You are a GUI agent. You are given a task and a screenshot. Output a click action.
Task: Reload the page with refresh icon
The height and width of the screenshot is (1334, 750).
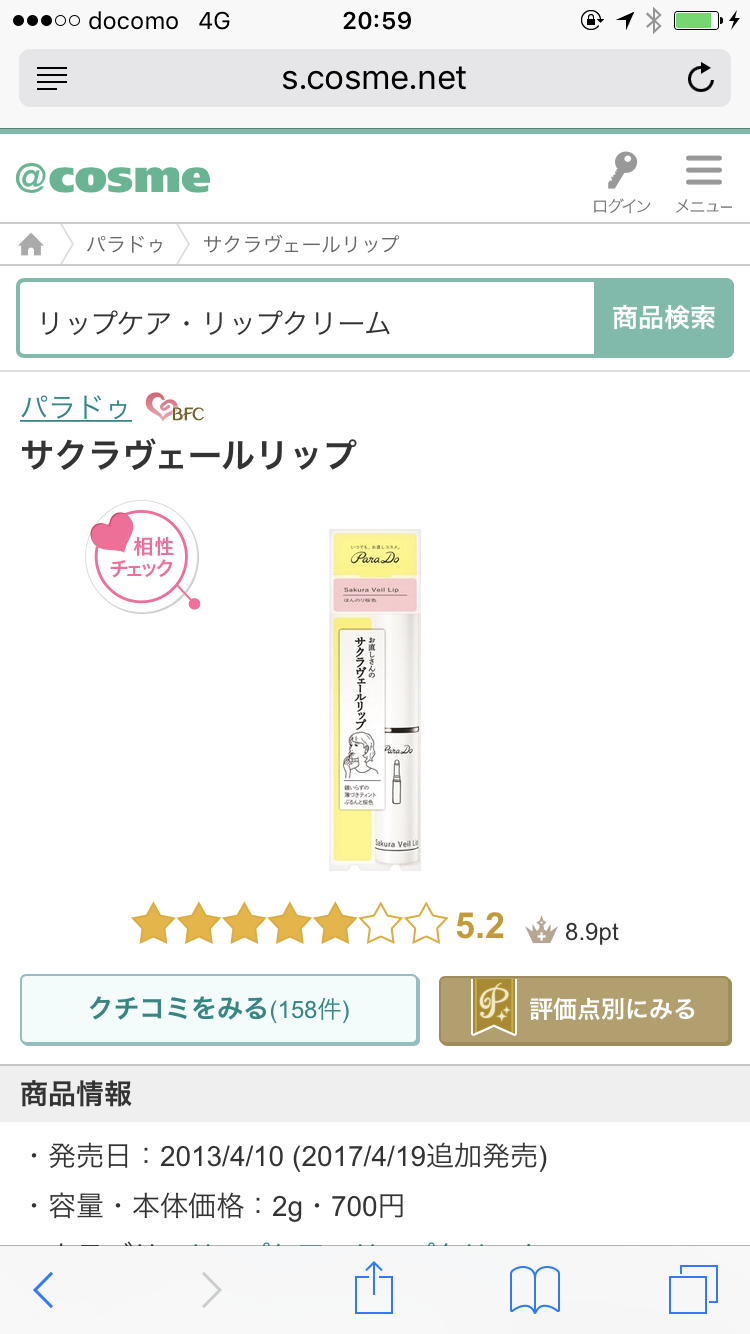[701, 78]
